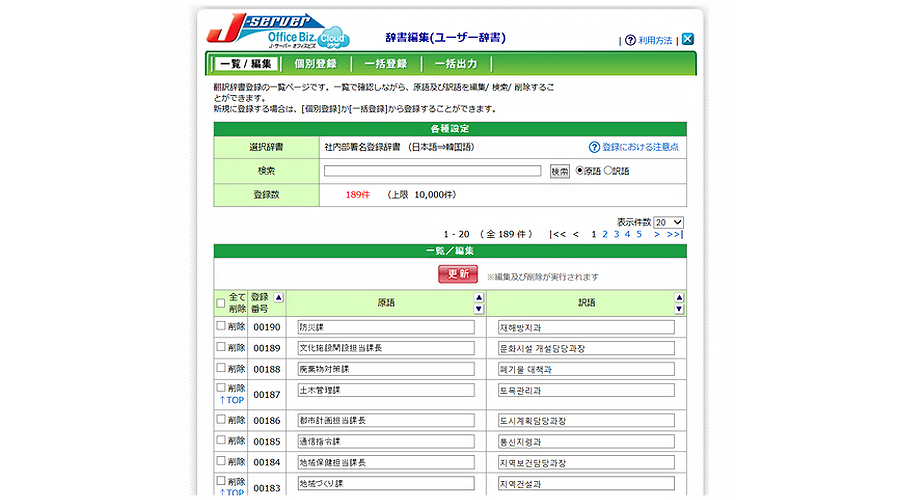Check 削除 for entry 00187
The image size is (900, 500).
[221, 387]
